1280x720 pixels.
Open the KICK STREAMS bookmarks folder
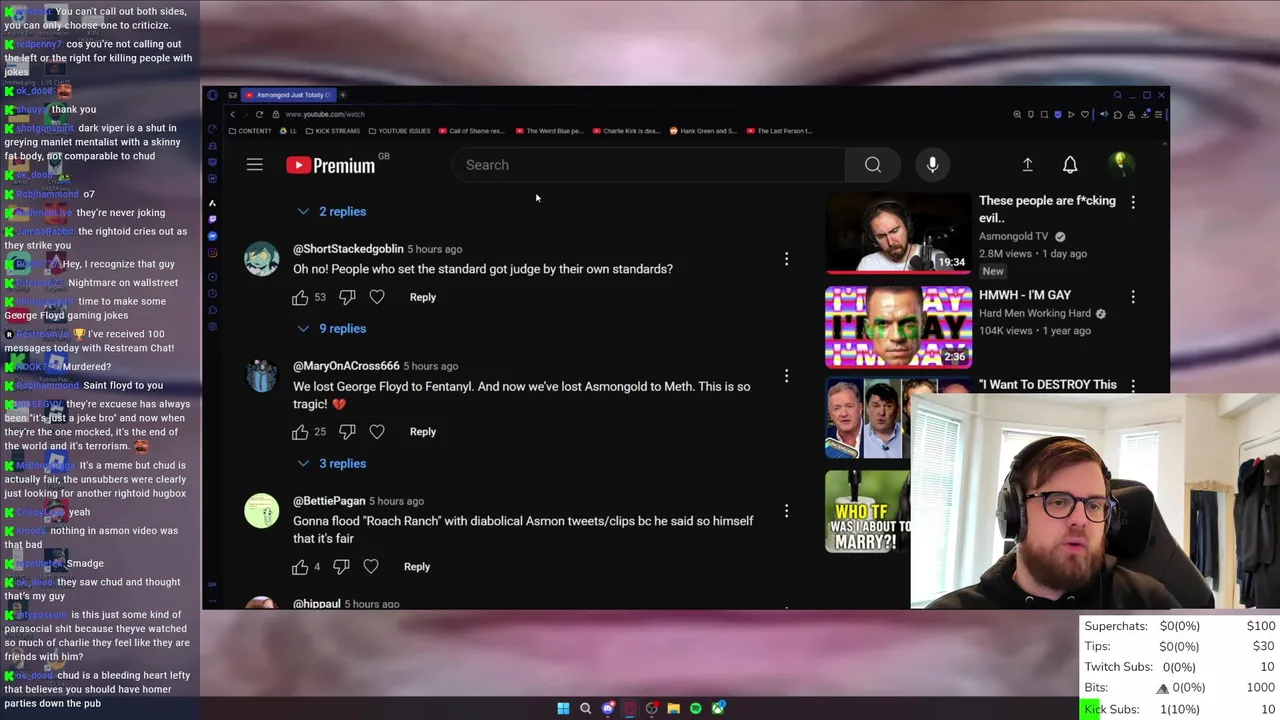(332, 131)
